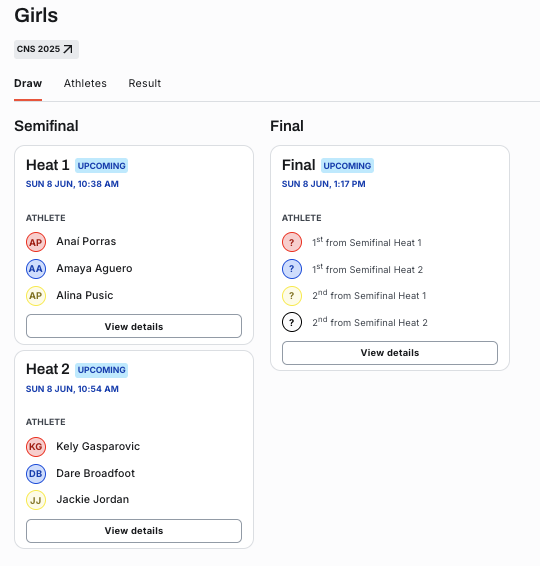Click Anai Porras red AP avatar
The image size is (540, 566).
(x=36, y=242)
